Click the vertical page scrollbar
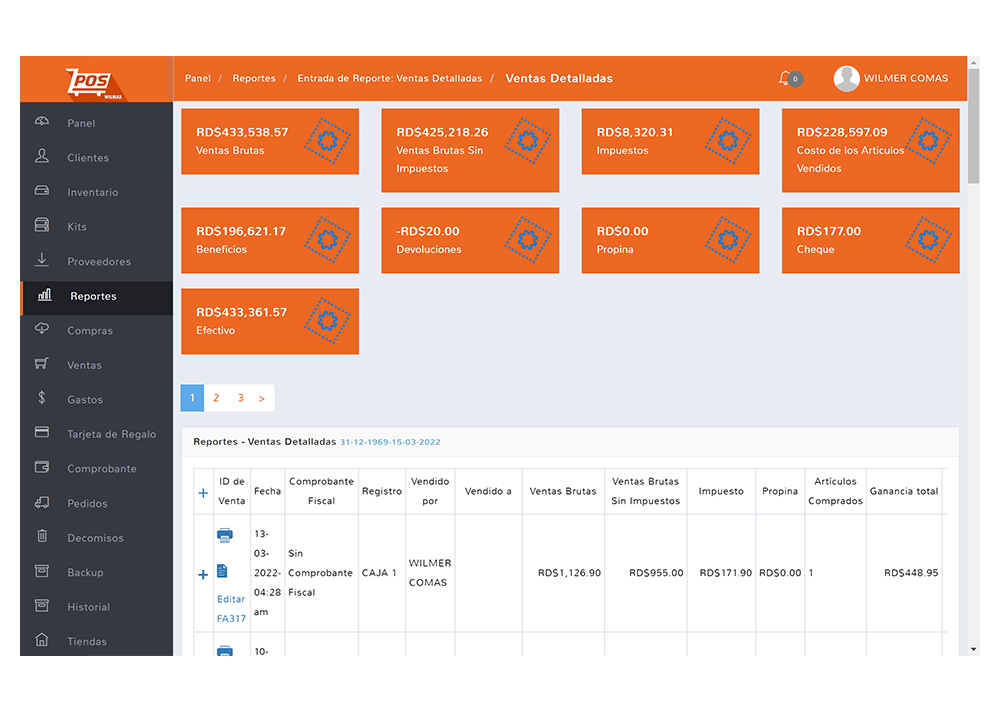 973,140
